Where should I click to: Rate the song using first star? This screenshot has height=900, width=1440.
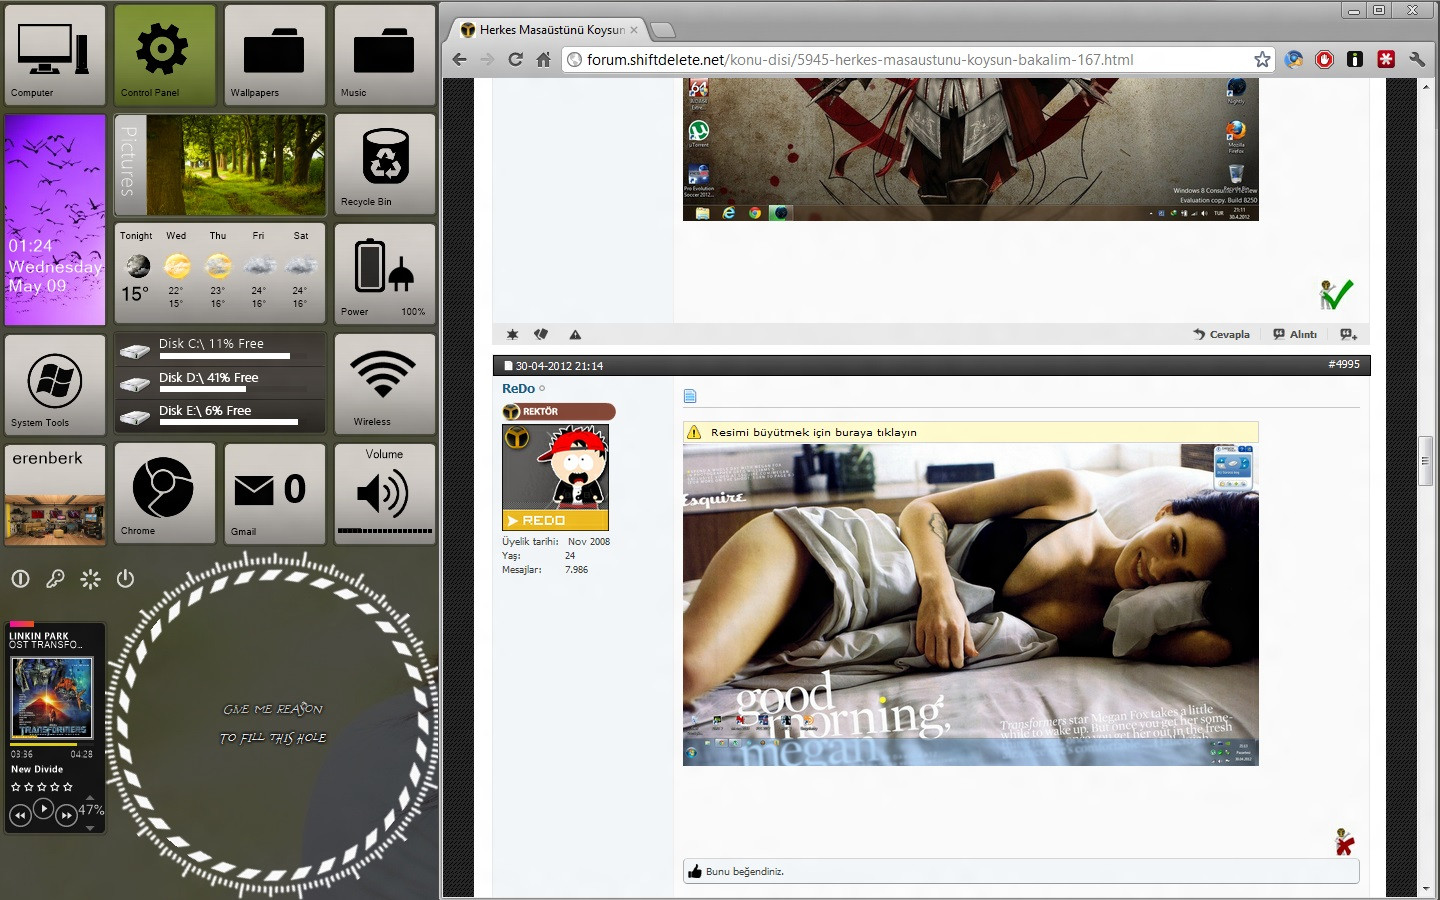tap(15, 787)
